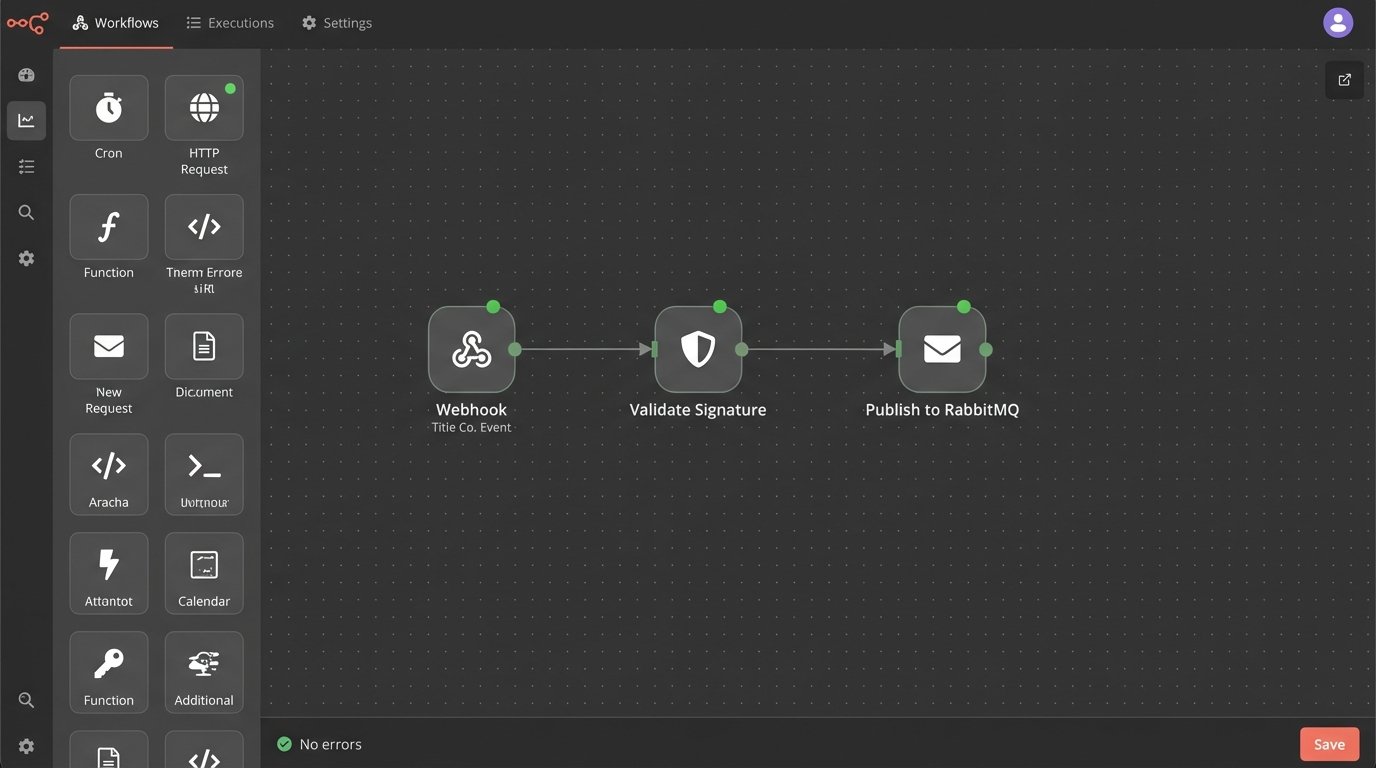The width and height of the screenshot is (1376, 768).
Task: Select the Document node from the panel
Action: coord(203,346)
